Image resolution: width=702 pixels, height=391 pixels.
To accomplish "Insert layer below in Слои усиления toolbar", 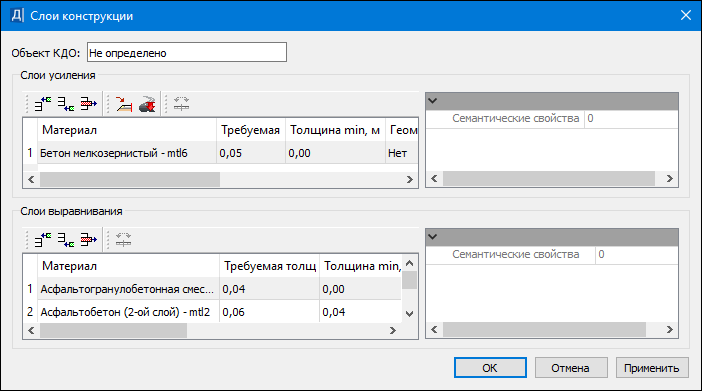I will [x=66, y=104].
